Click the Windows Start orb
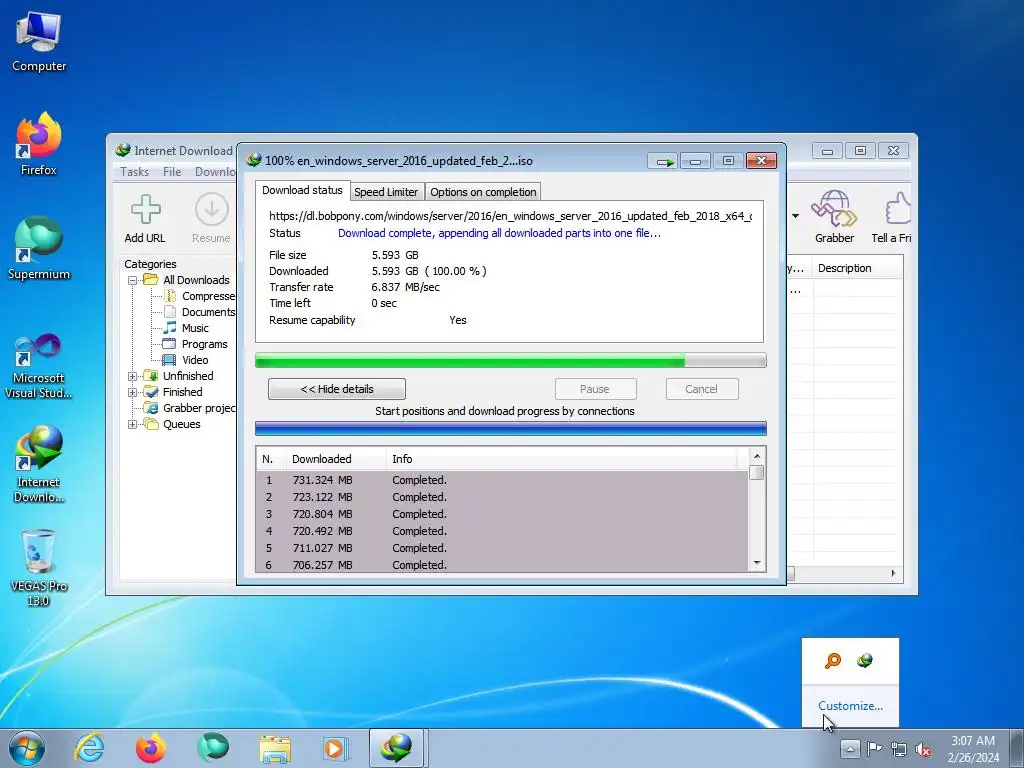Viewport: 1024px width, 768px height. (x=27, y=748)
